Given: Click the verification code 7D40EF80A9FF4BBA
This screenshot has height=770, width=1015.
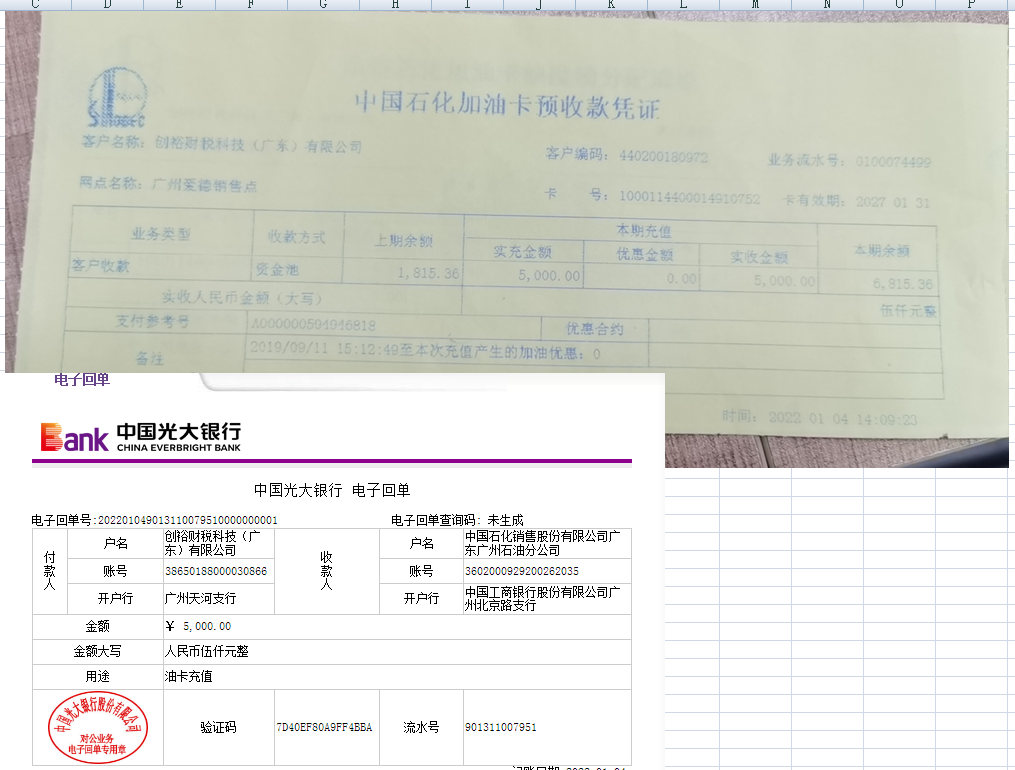Looking at the screenshot, I should [x=324, y=727].
